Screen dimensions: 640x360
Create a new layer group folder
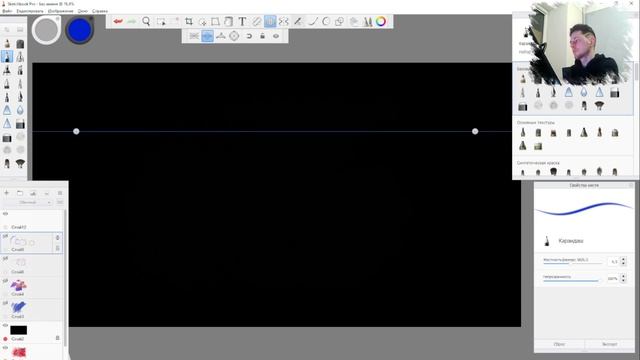click(20, 193)
